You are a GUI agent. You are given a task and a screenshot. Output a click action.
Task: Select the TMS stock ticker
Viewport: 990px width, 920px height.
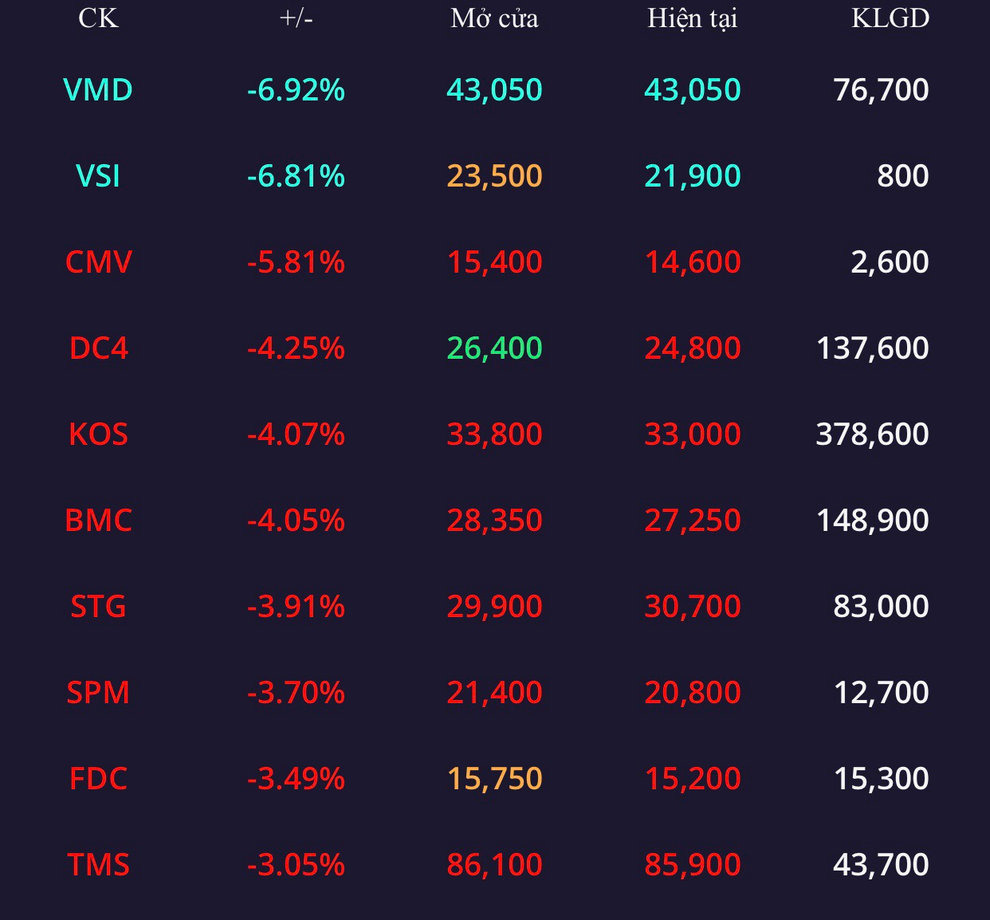(98, 864)
